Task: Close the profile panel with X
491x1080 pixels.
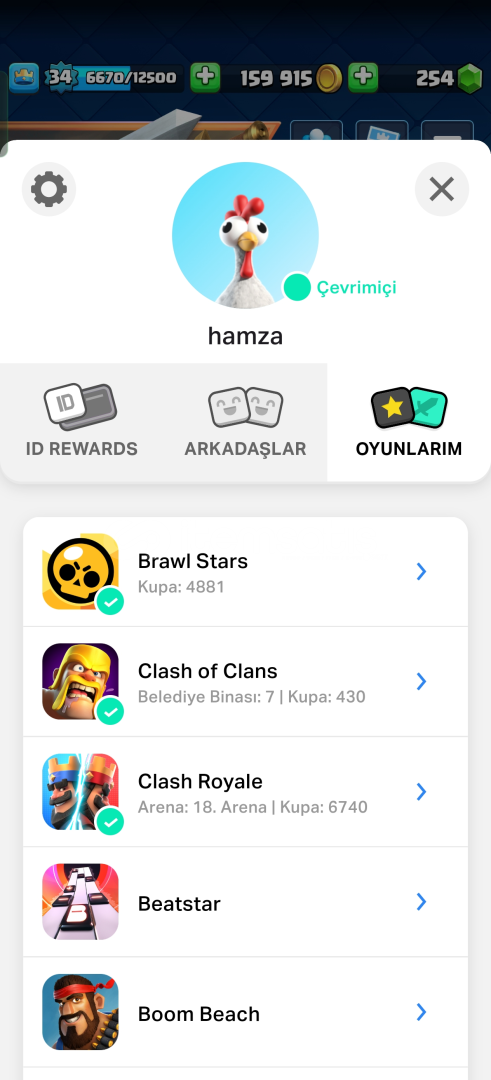Action: (x=442, y=189)
